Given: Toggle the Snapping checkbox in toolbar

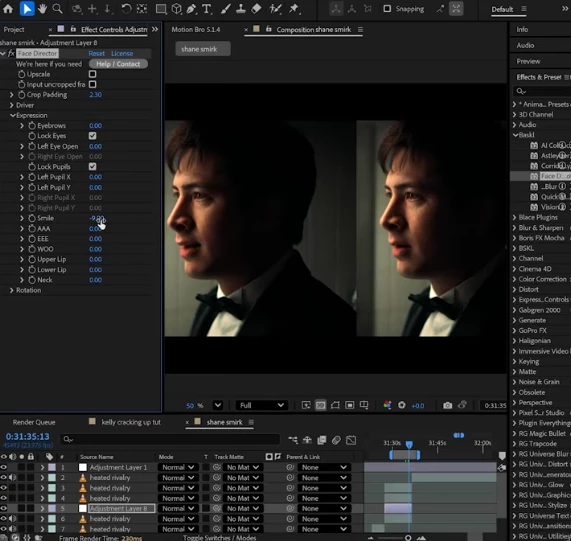Looking at the screenshot, I should (x=387, y=9).
